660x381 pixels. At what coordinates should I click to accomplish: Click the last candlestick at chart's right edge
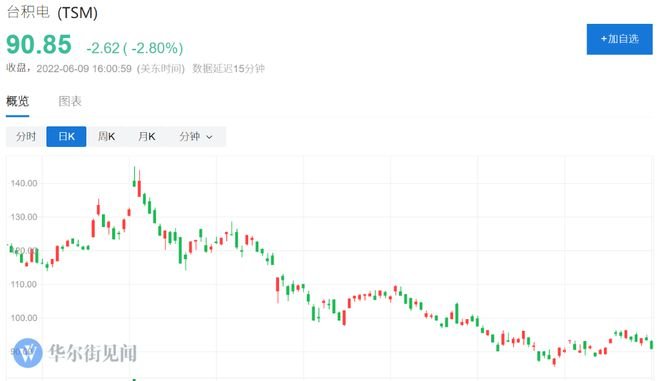[652, 344]
